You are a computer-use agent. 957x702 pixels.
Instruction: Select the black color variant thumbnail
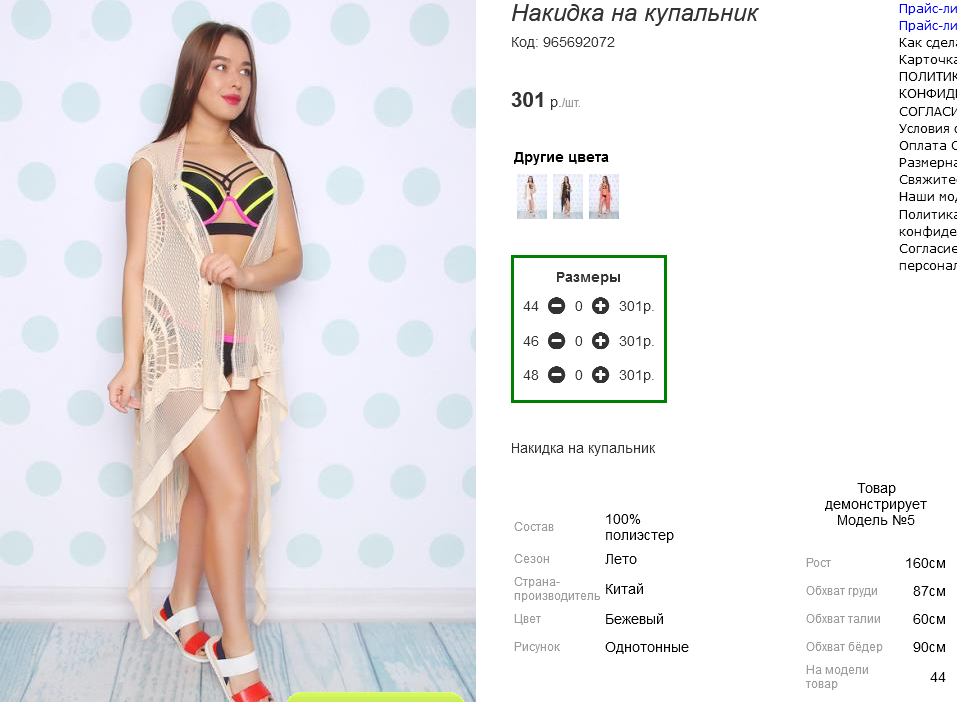568,196
